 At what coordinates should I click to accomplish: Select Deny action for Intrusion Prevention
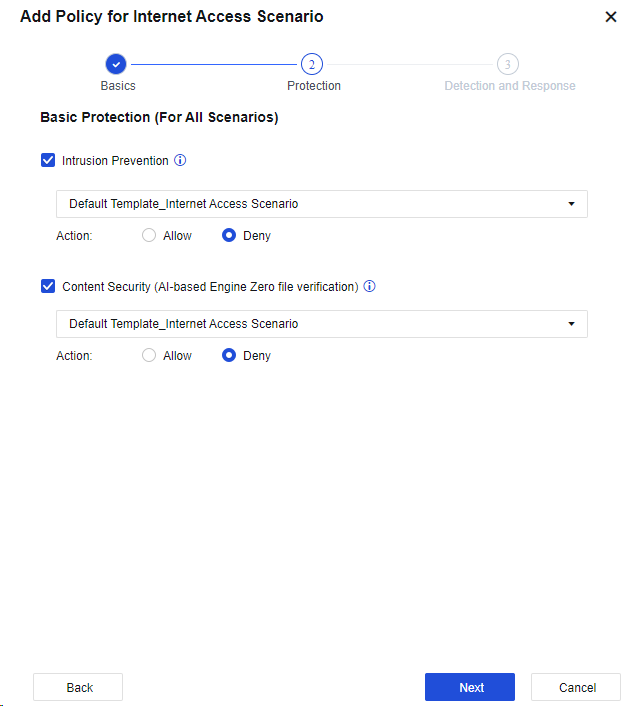[229, 236]
